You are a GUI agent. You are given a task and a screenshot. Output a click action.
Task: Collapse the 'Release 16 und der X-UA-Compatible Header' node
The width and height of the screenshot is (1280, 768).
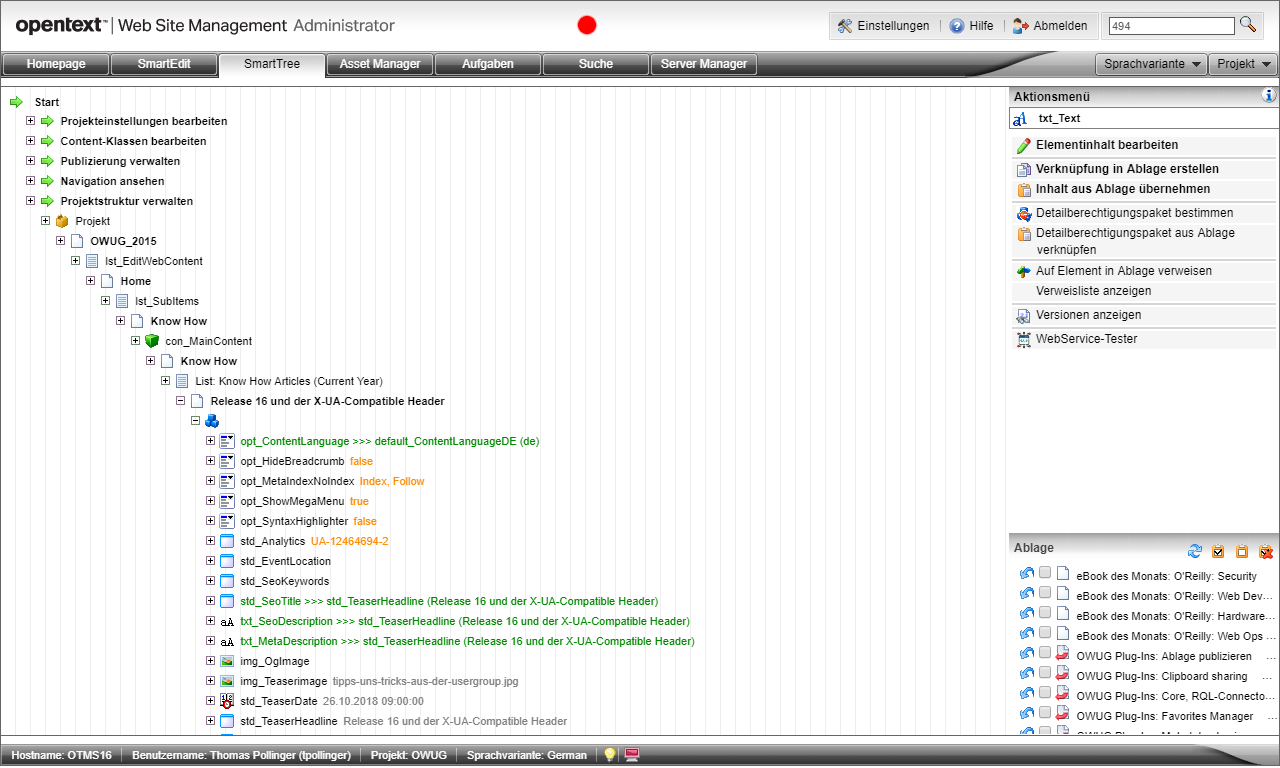click(181, 401)
